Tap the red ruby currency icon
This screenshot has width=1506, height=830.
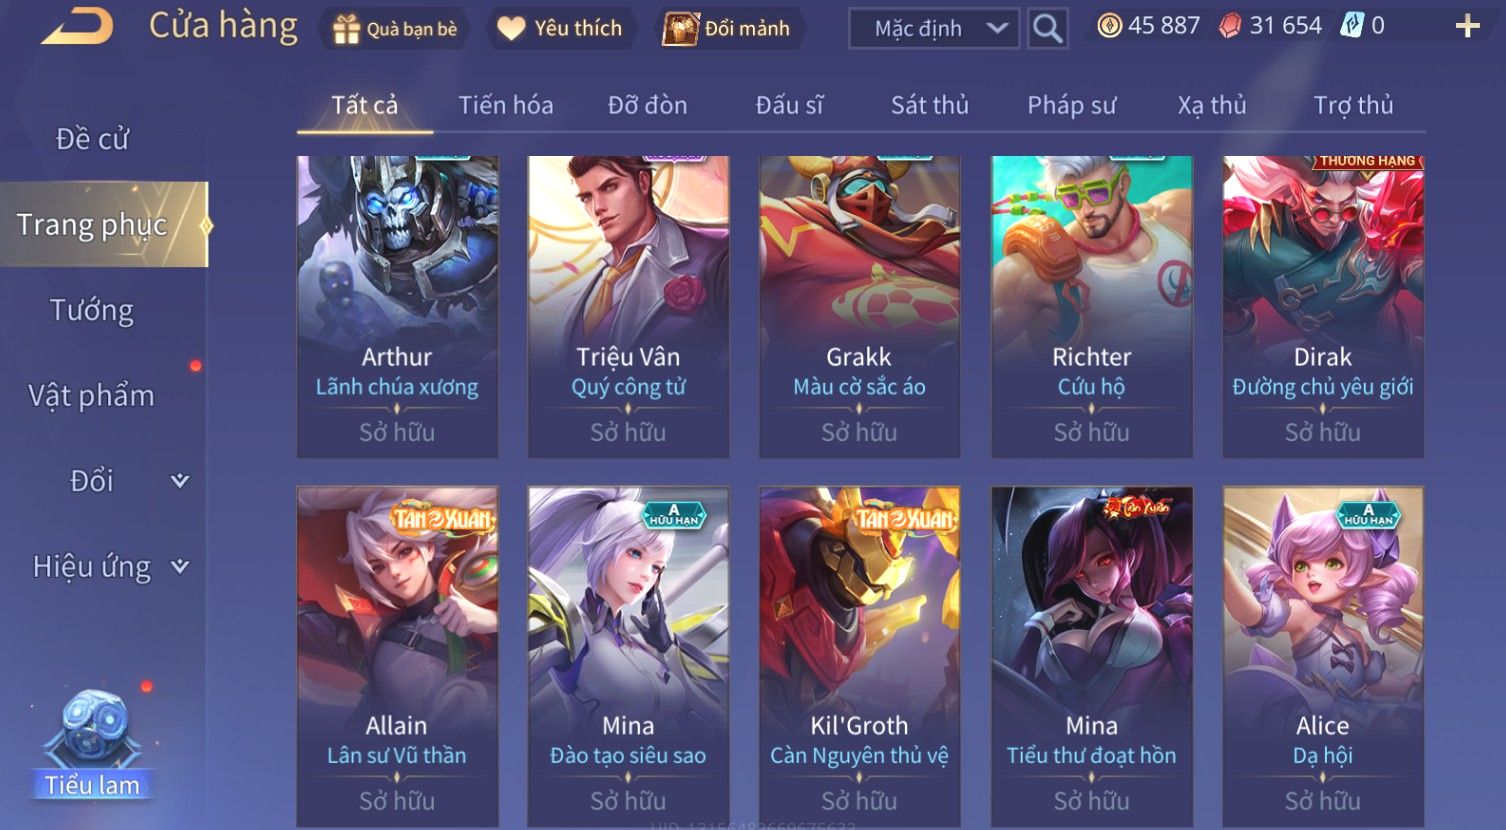pos(1230,26)
